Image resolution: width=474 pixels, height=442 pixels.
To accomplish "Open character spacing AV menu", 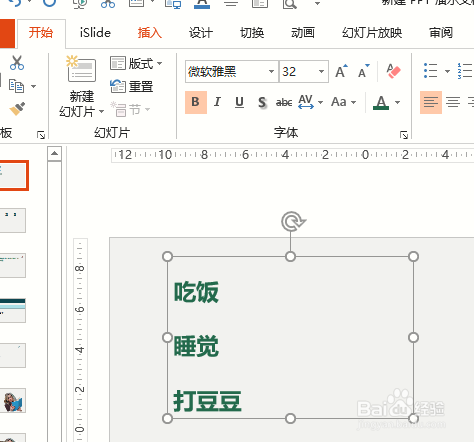I will (x=310, y=102).
